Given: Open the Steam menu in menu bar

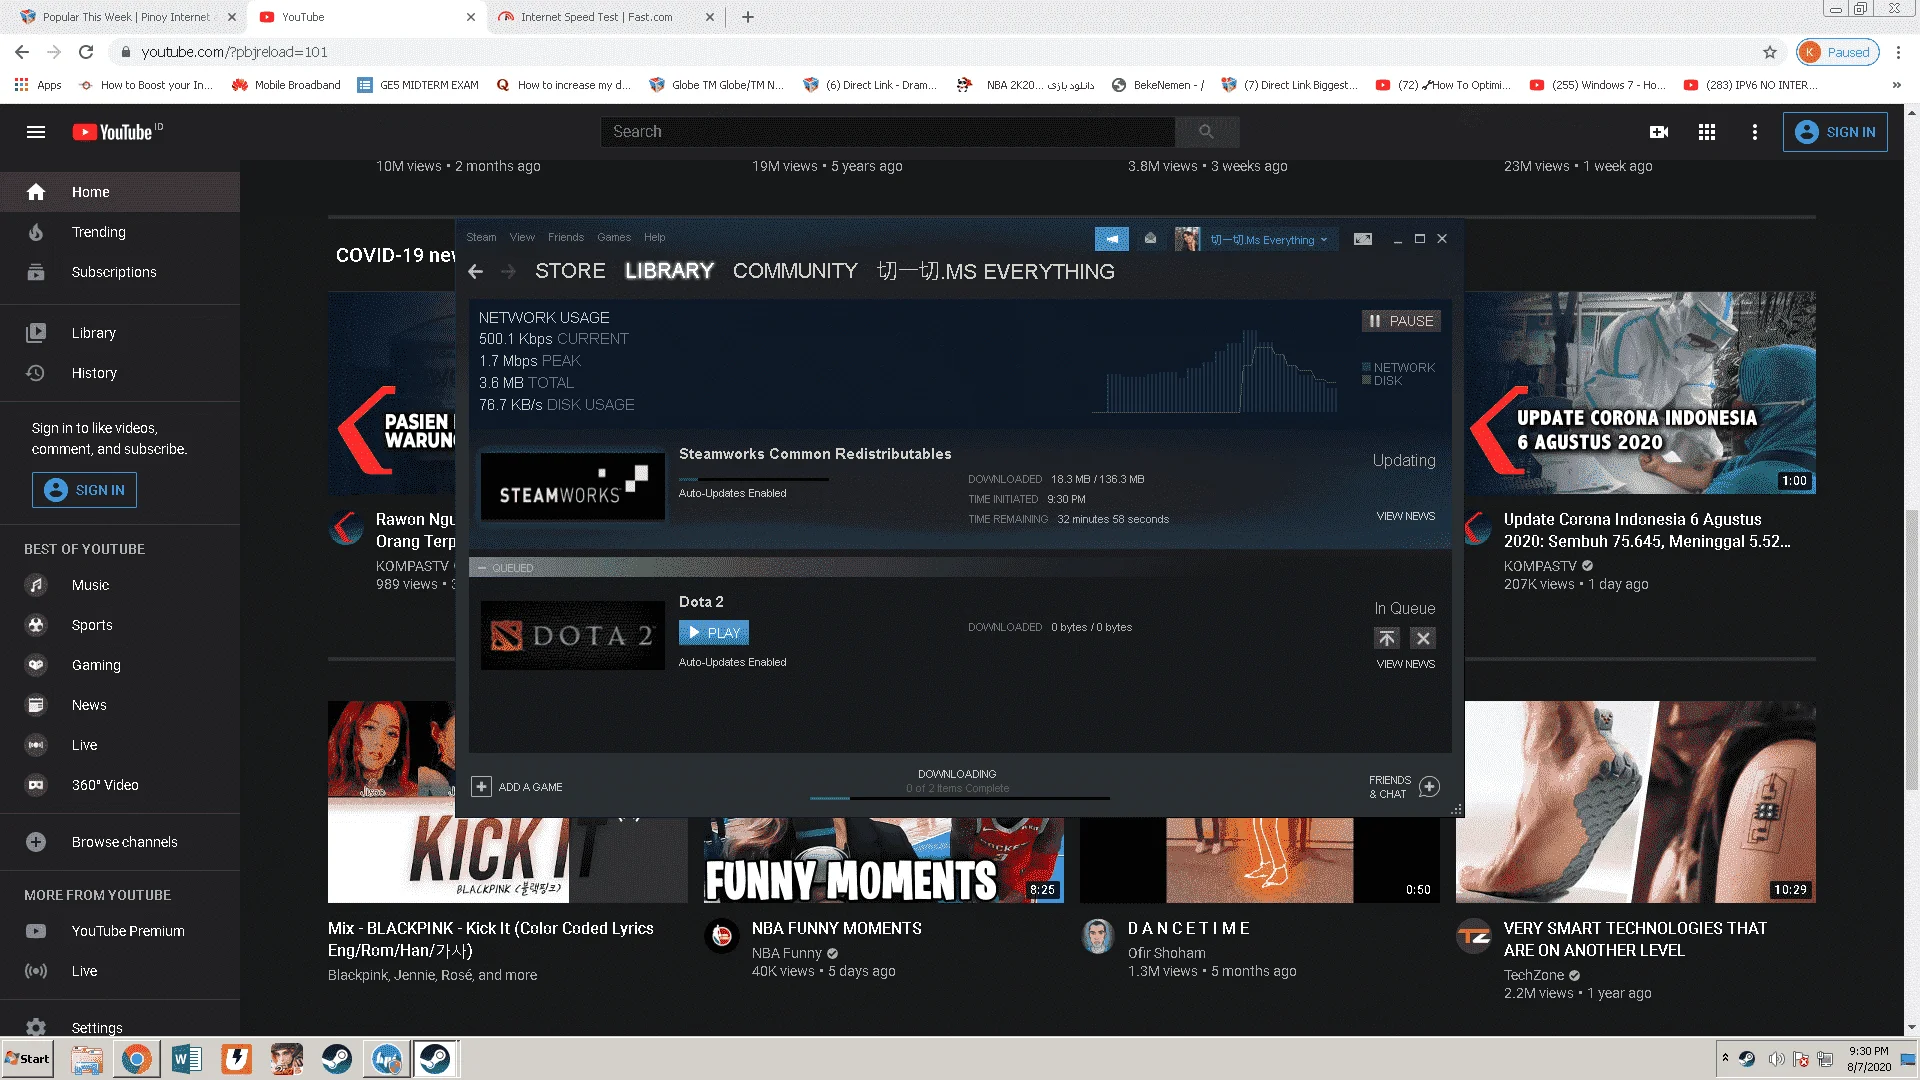Looking at the screenshot, I should click(x=481, y=237).
